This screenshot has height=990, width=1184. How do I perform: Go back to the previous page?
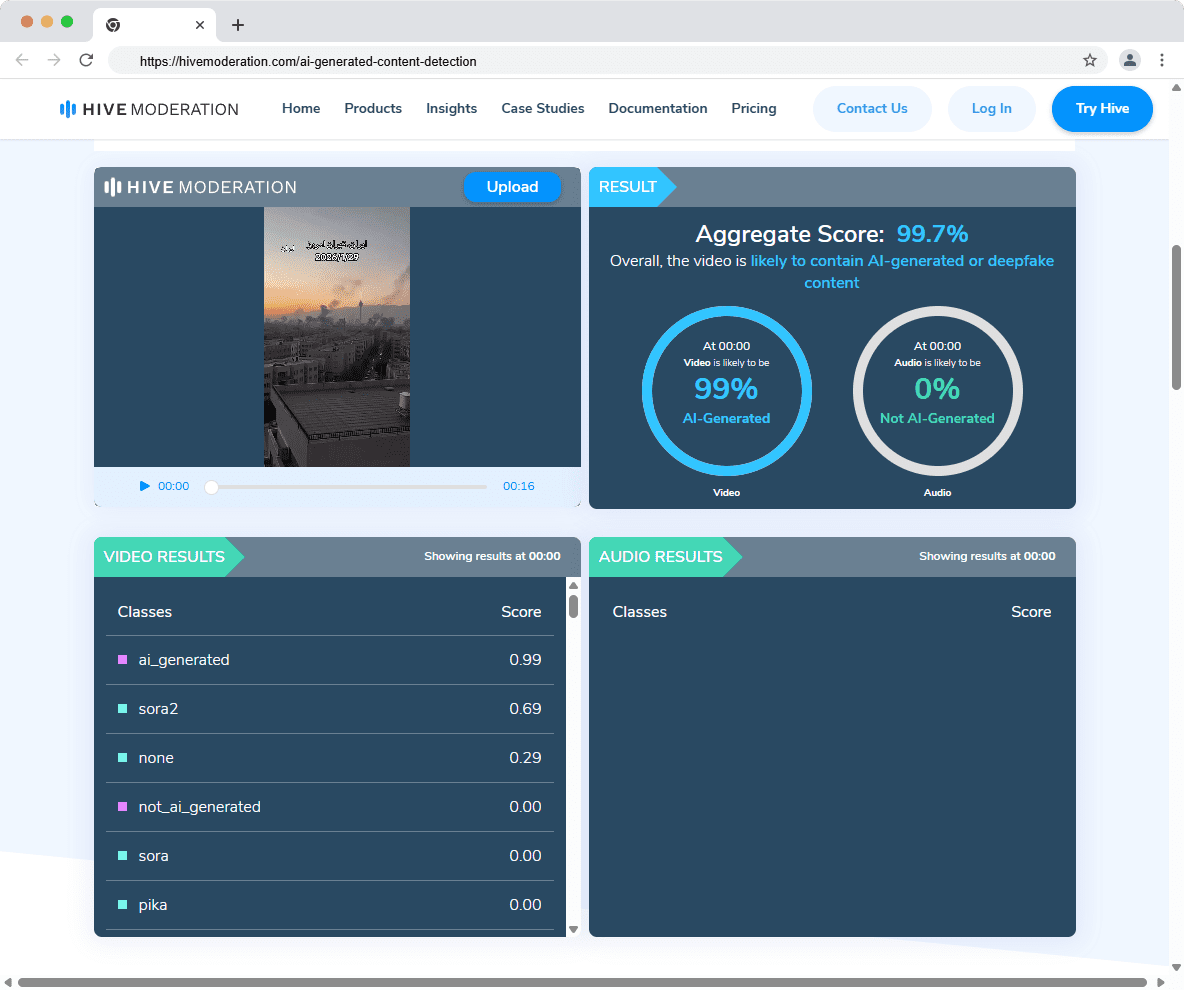coord(22,60)
